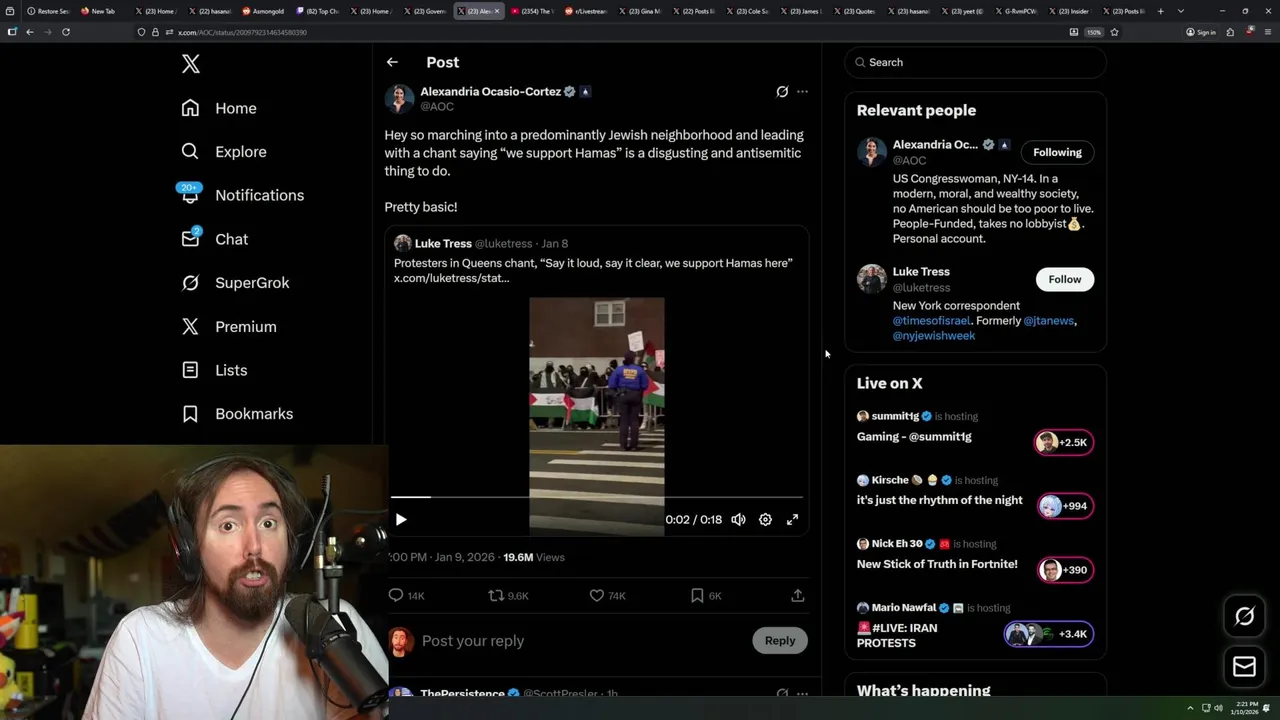This screenshot has height=720, width=1280.
Task: Open video settings gear icon
Action: click(x=765, y=520)
